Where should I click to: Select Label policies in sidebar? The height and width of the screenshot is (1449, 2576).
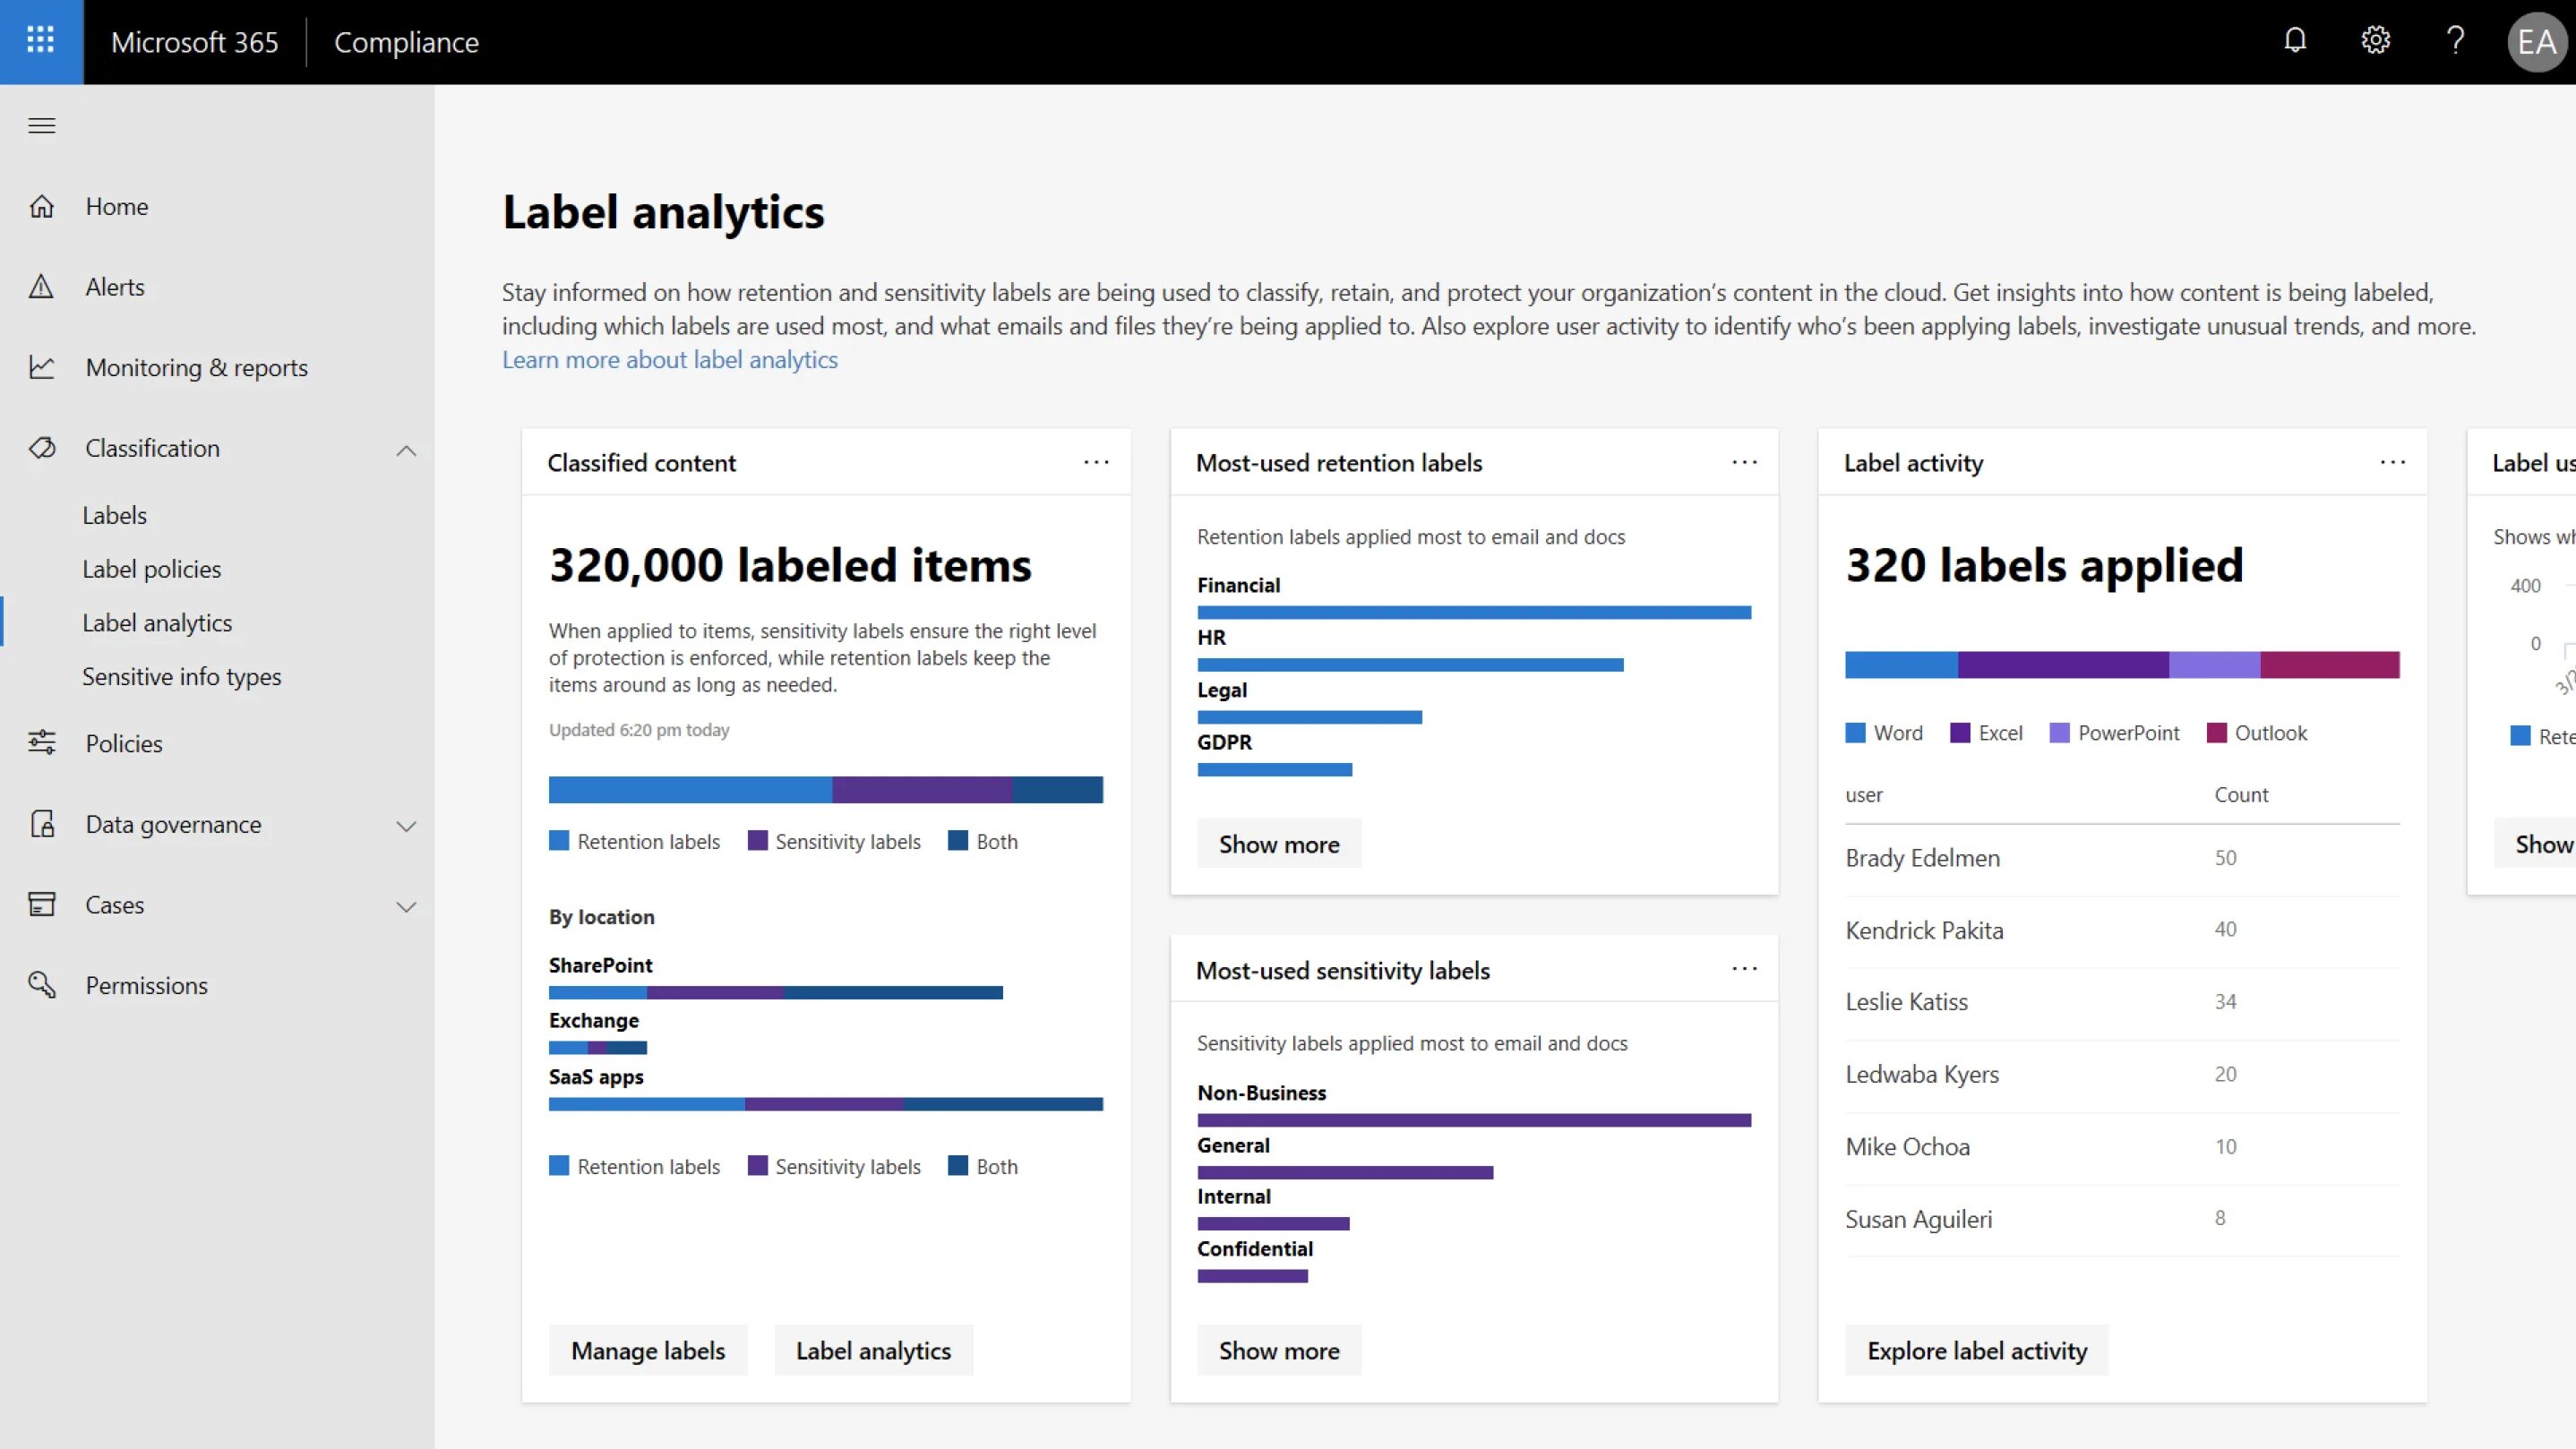pos(151,569)
